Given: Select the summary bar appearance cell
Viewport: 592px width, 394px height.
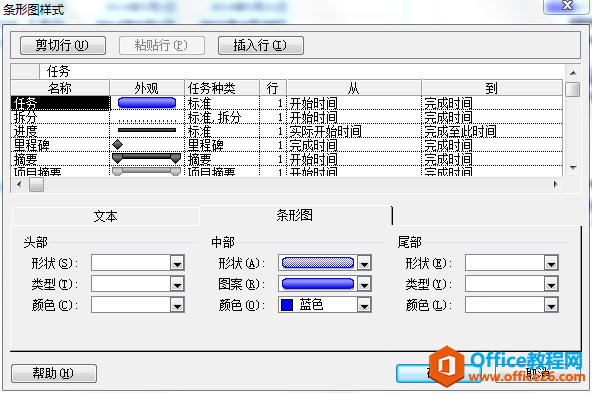Looking at the screenshot, I should pos(147,158).
